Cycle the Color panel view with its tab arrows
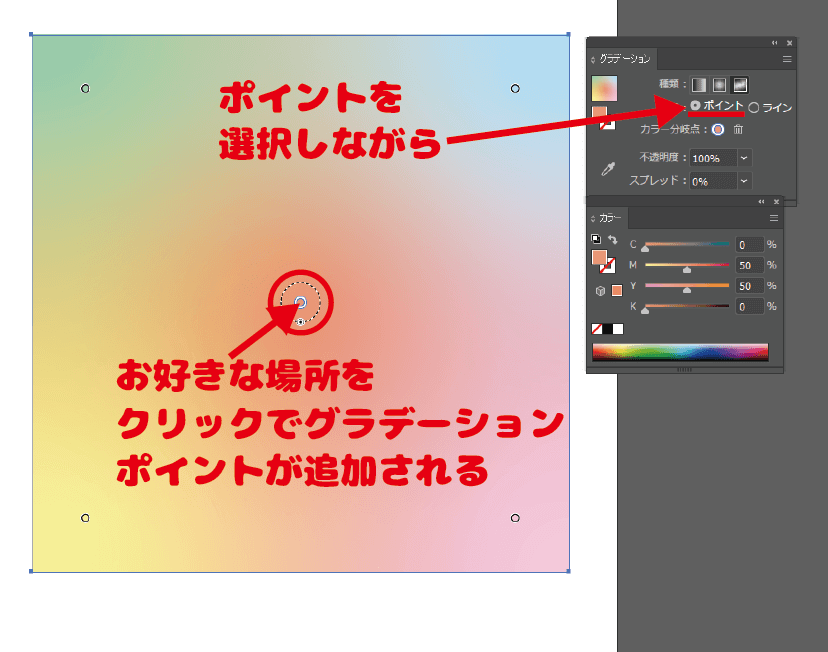Viewport: 828px width, 652px height. pos(593,218)
